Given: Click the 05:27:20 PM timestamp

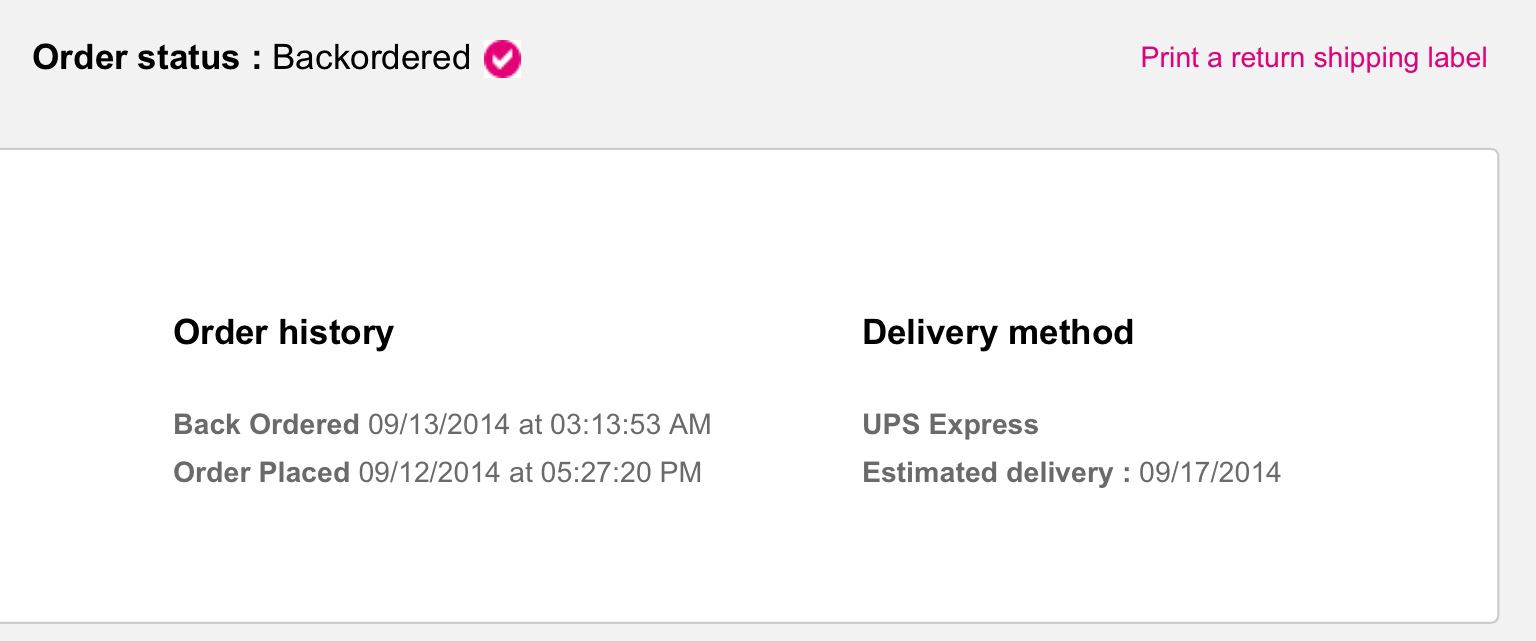Looking at the screenshot, I should pos(621,472).
